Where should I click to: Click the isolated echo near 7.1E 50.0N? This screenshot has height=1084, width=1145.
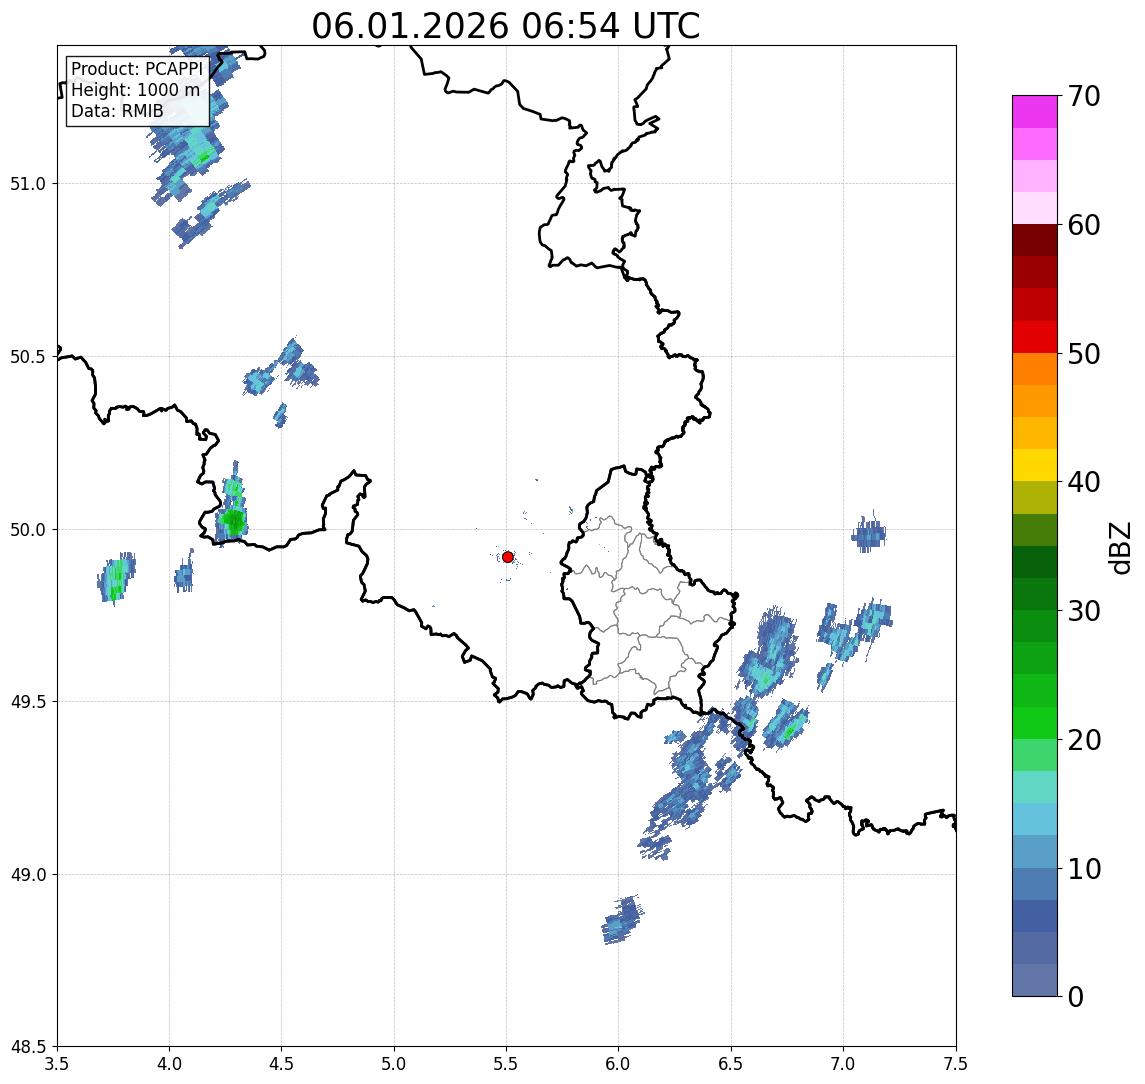pyautogui.click(x=869, y=534)
